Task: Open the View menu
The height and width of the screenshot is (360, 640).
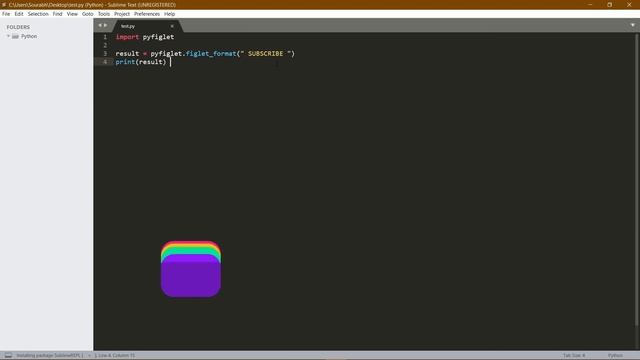Action: (x=72, y=14)
